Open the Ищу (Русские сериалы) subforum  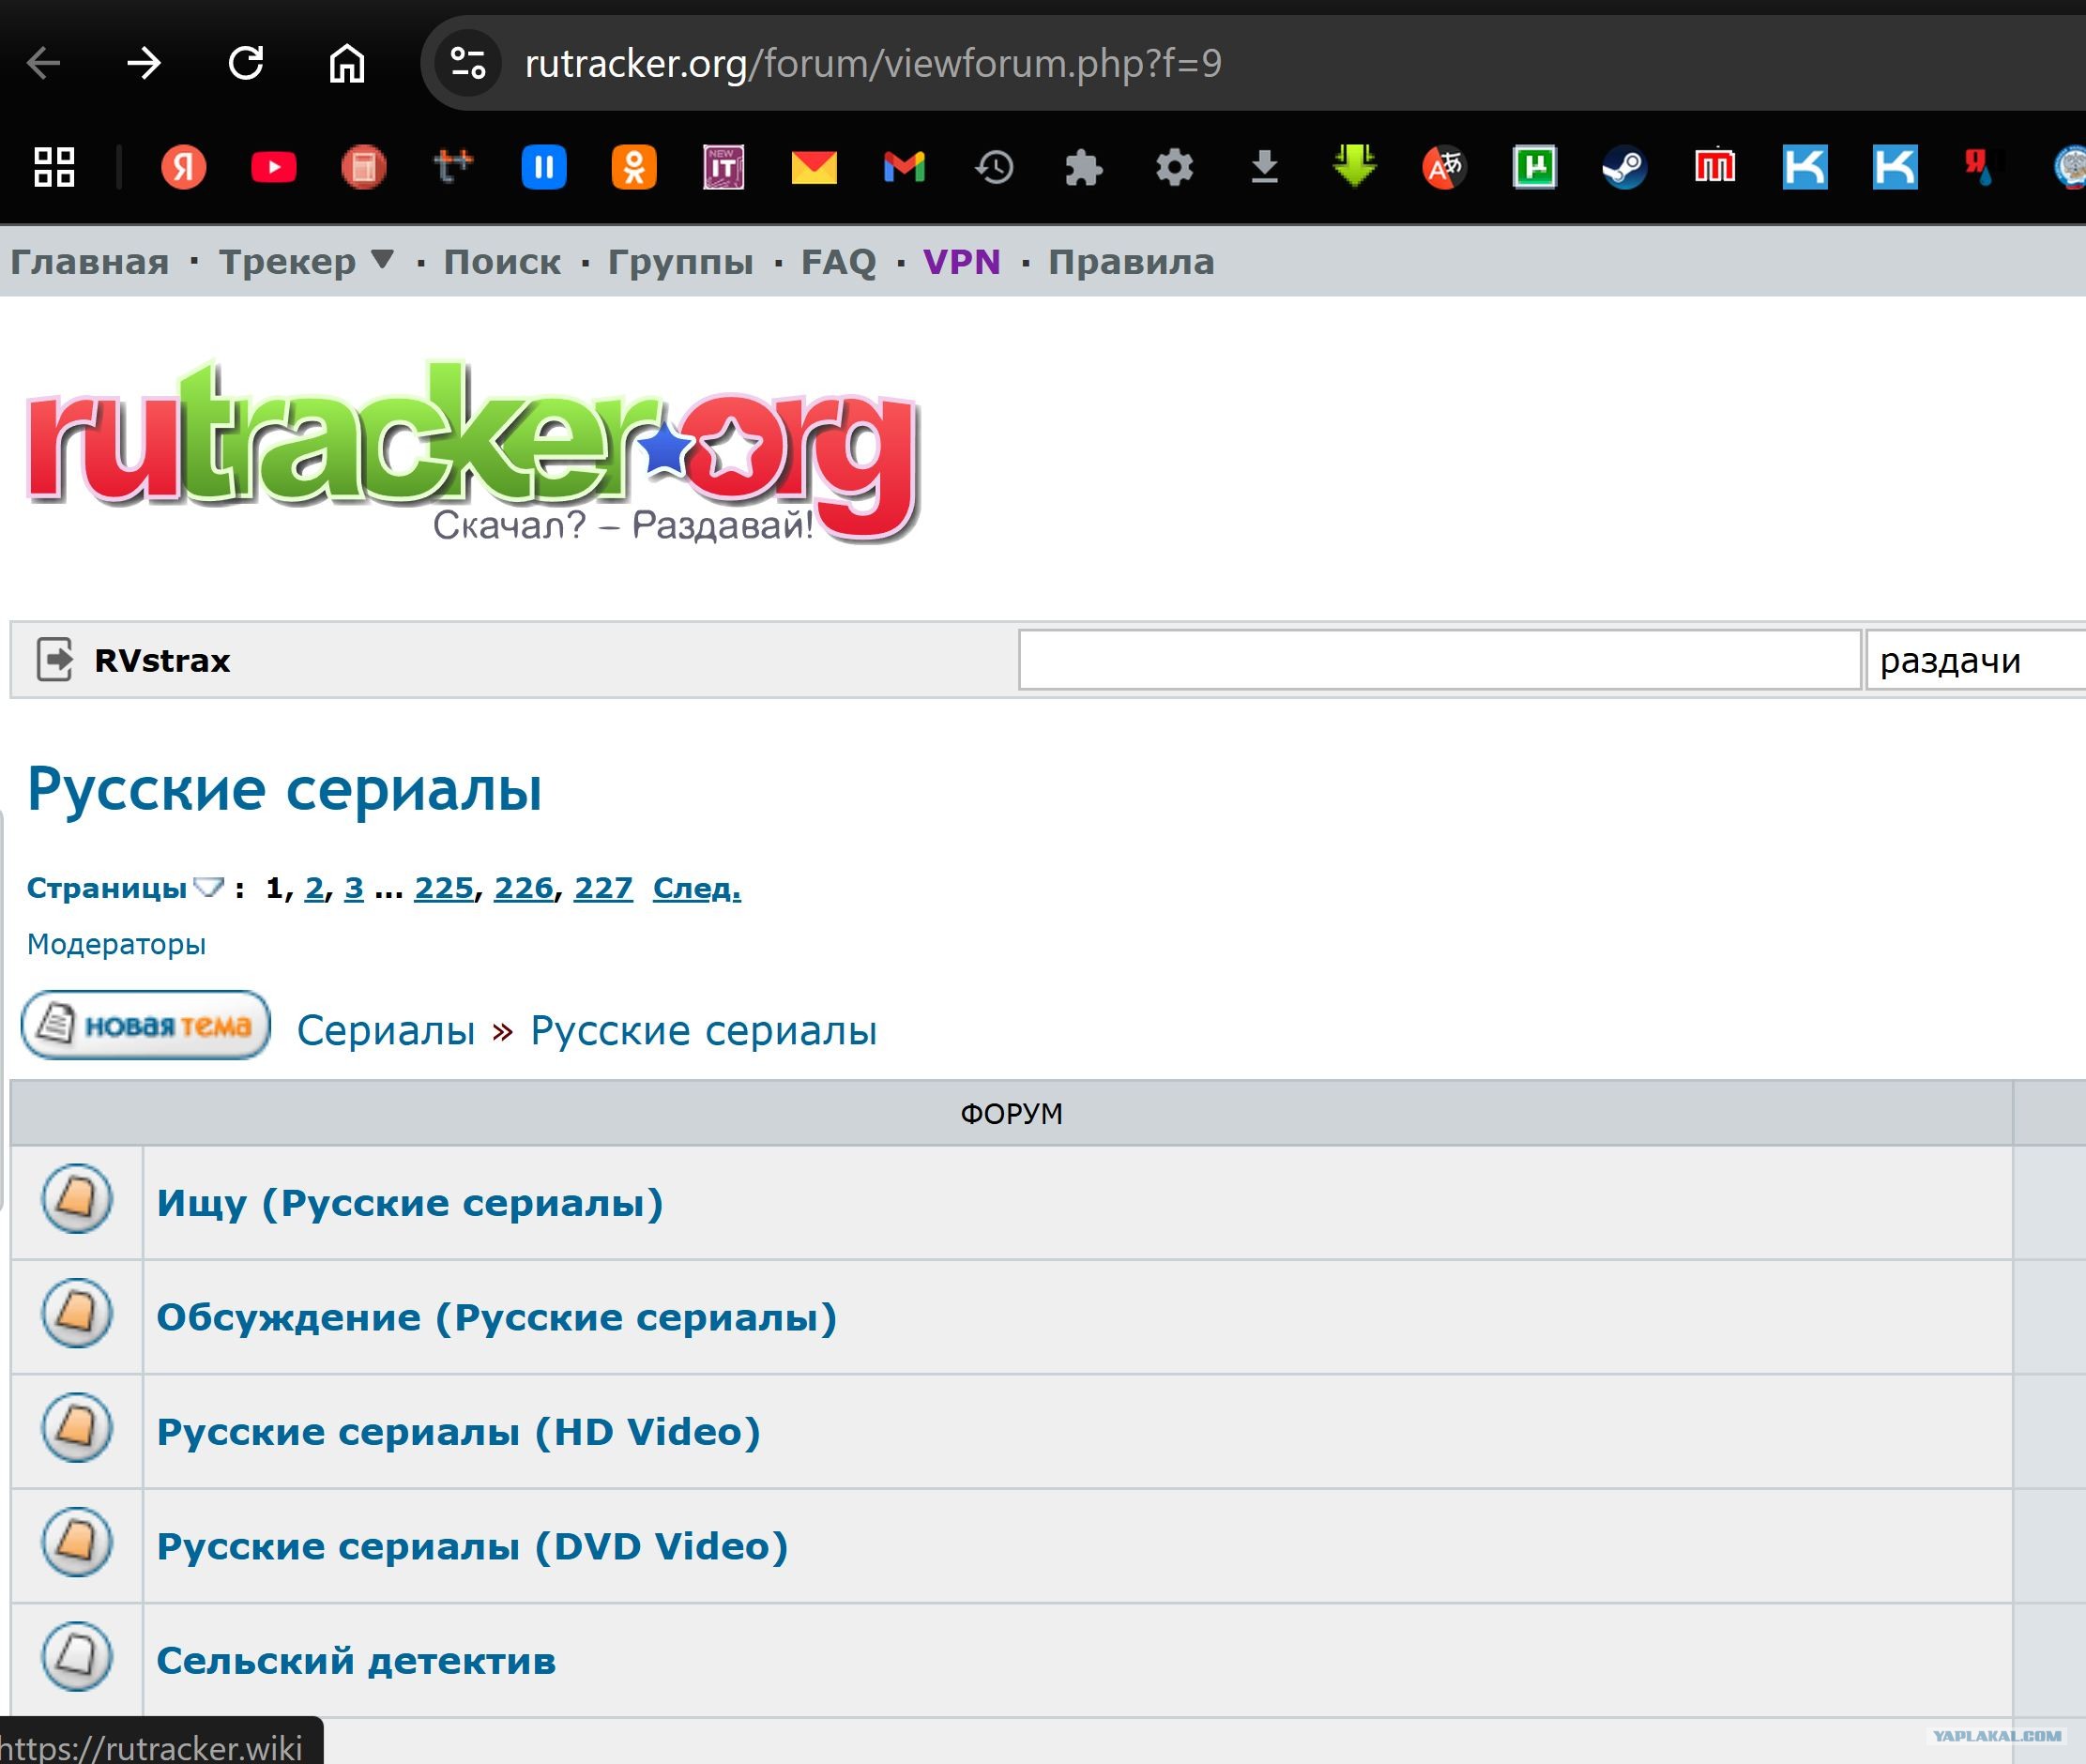click(x=410, y=1203)
